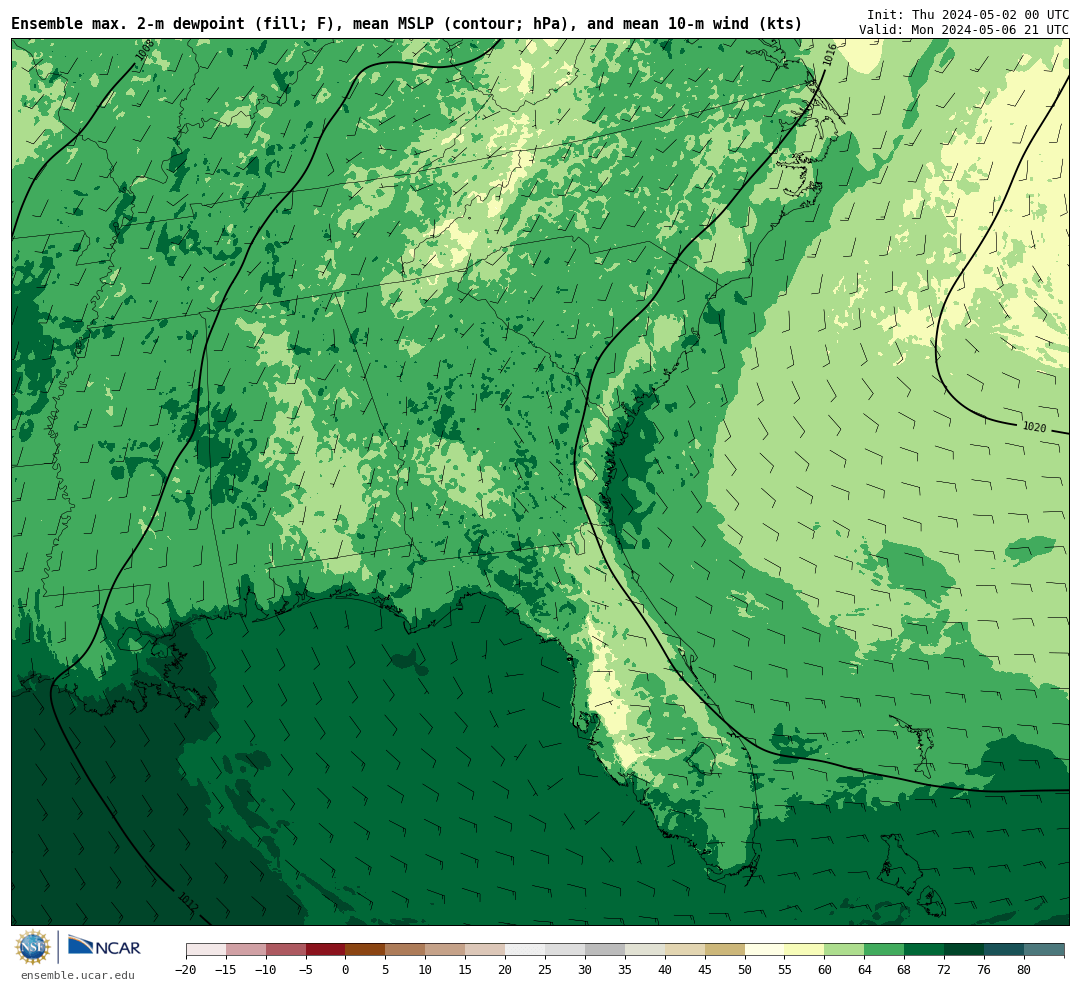Pick the gray-teal swatch right of 80

click(x=1045, y=949)
